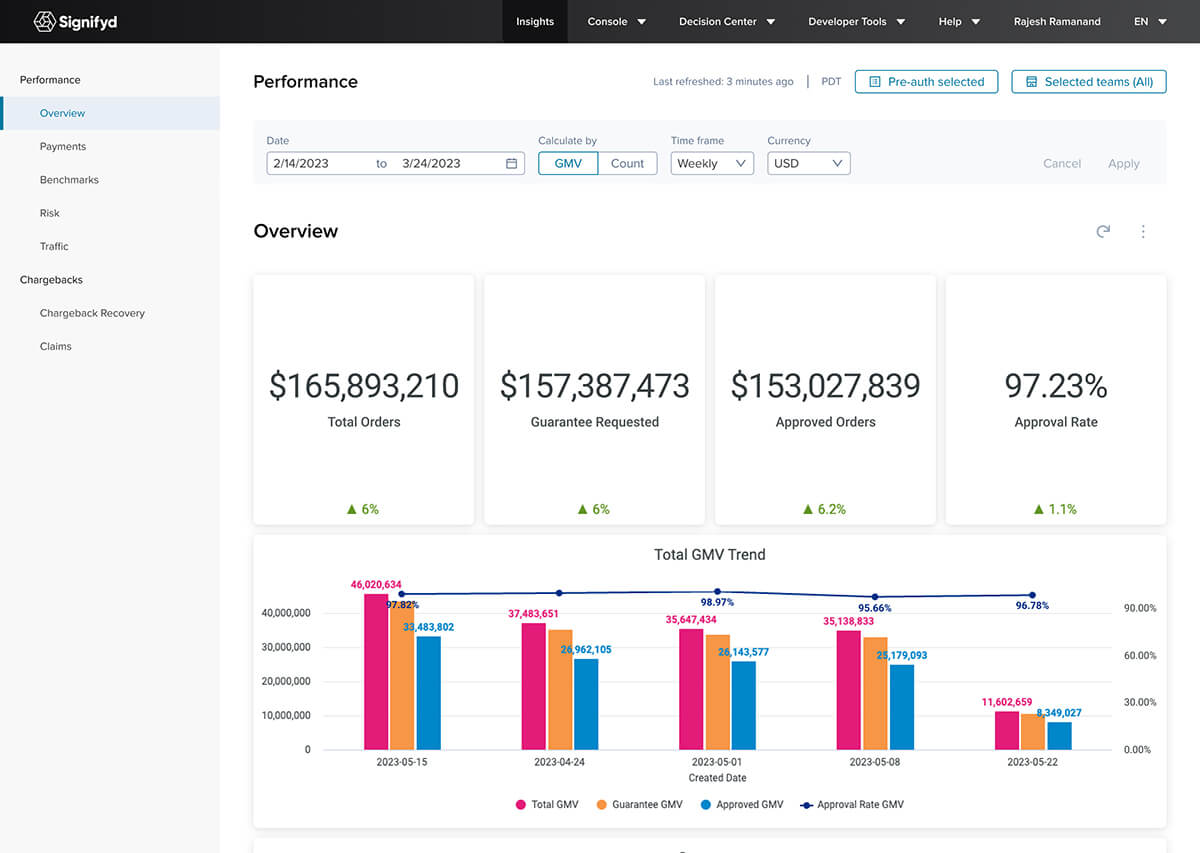1200x853 pixels.
Task: Select GMV in the Calculate by toggle
Action: (567, 162)
